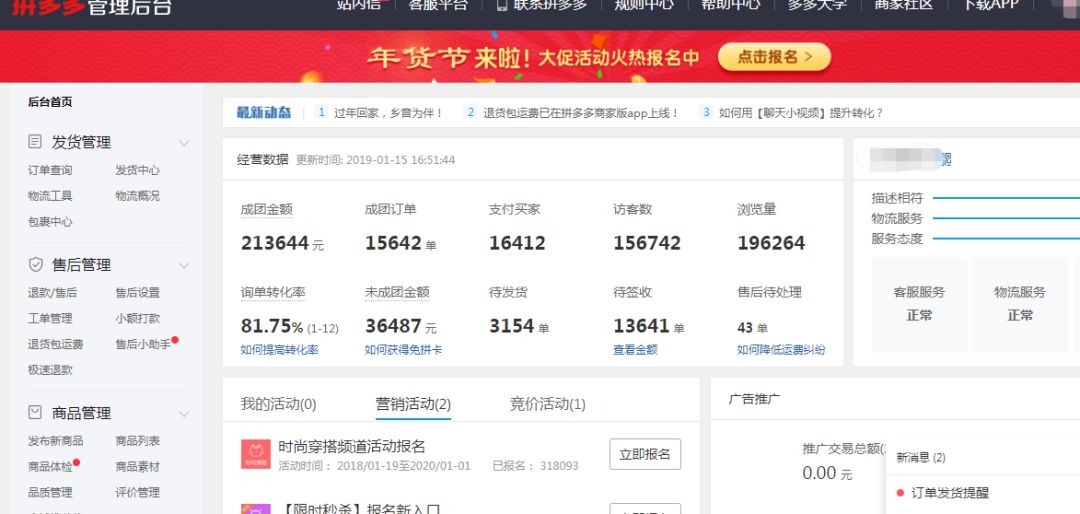The image size is (1080, 514).
Task: Open 小额打款 in the sidebar
Action: point(137,318)
